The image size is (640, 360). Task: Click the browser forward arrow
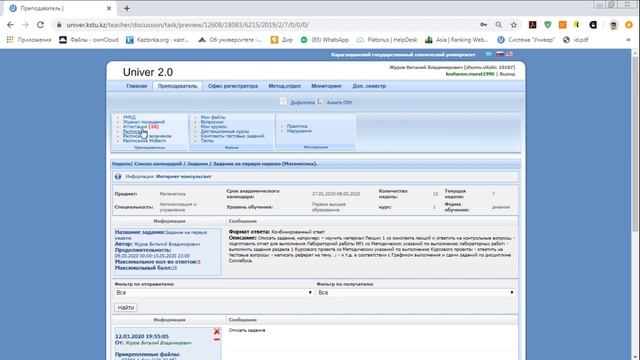25,25
